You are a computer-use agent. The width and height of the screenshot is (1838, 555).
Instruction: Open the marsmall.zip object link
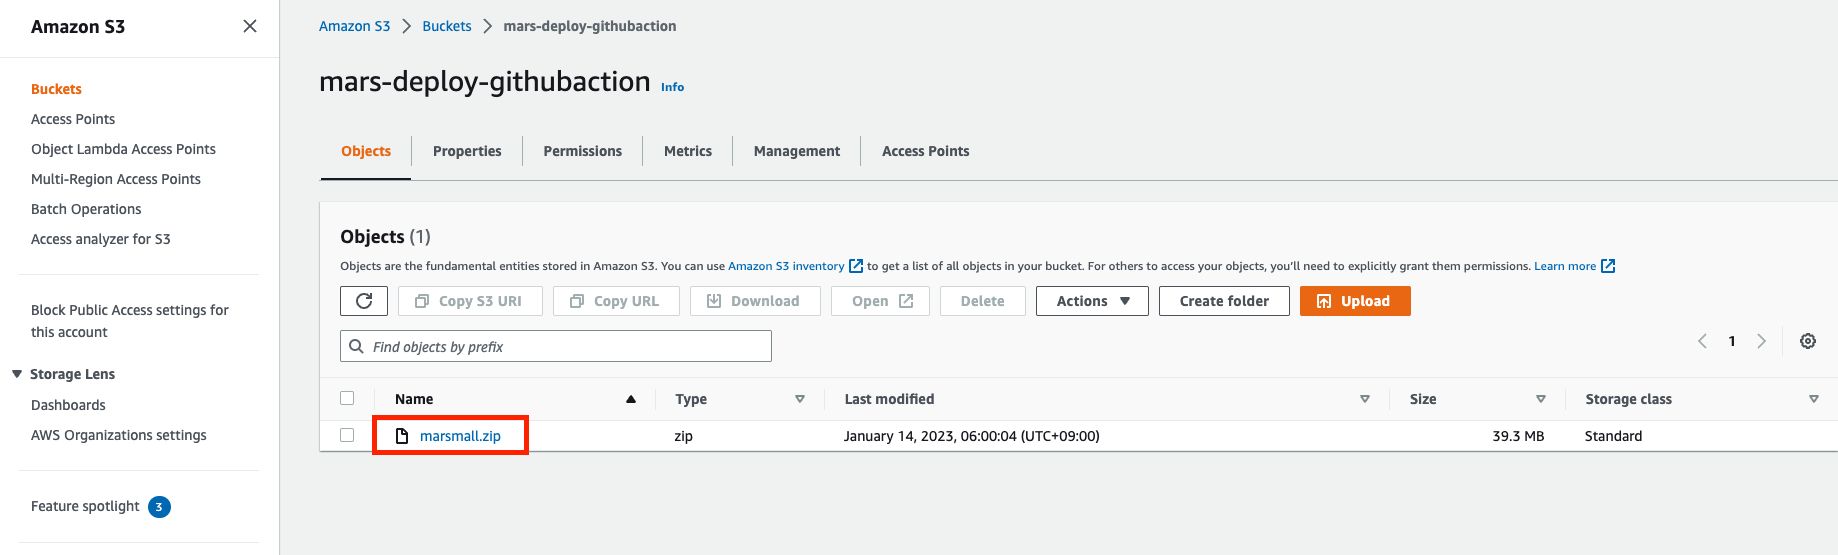click(460, 436)
